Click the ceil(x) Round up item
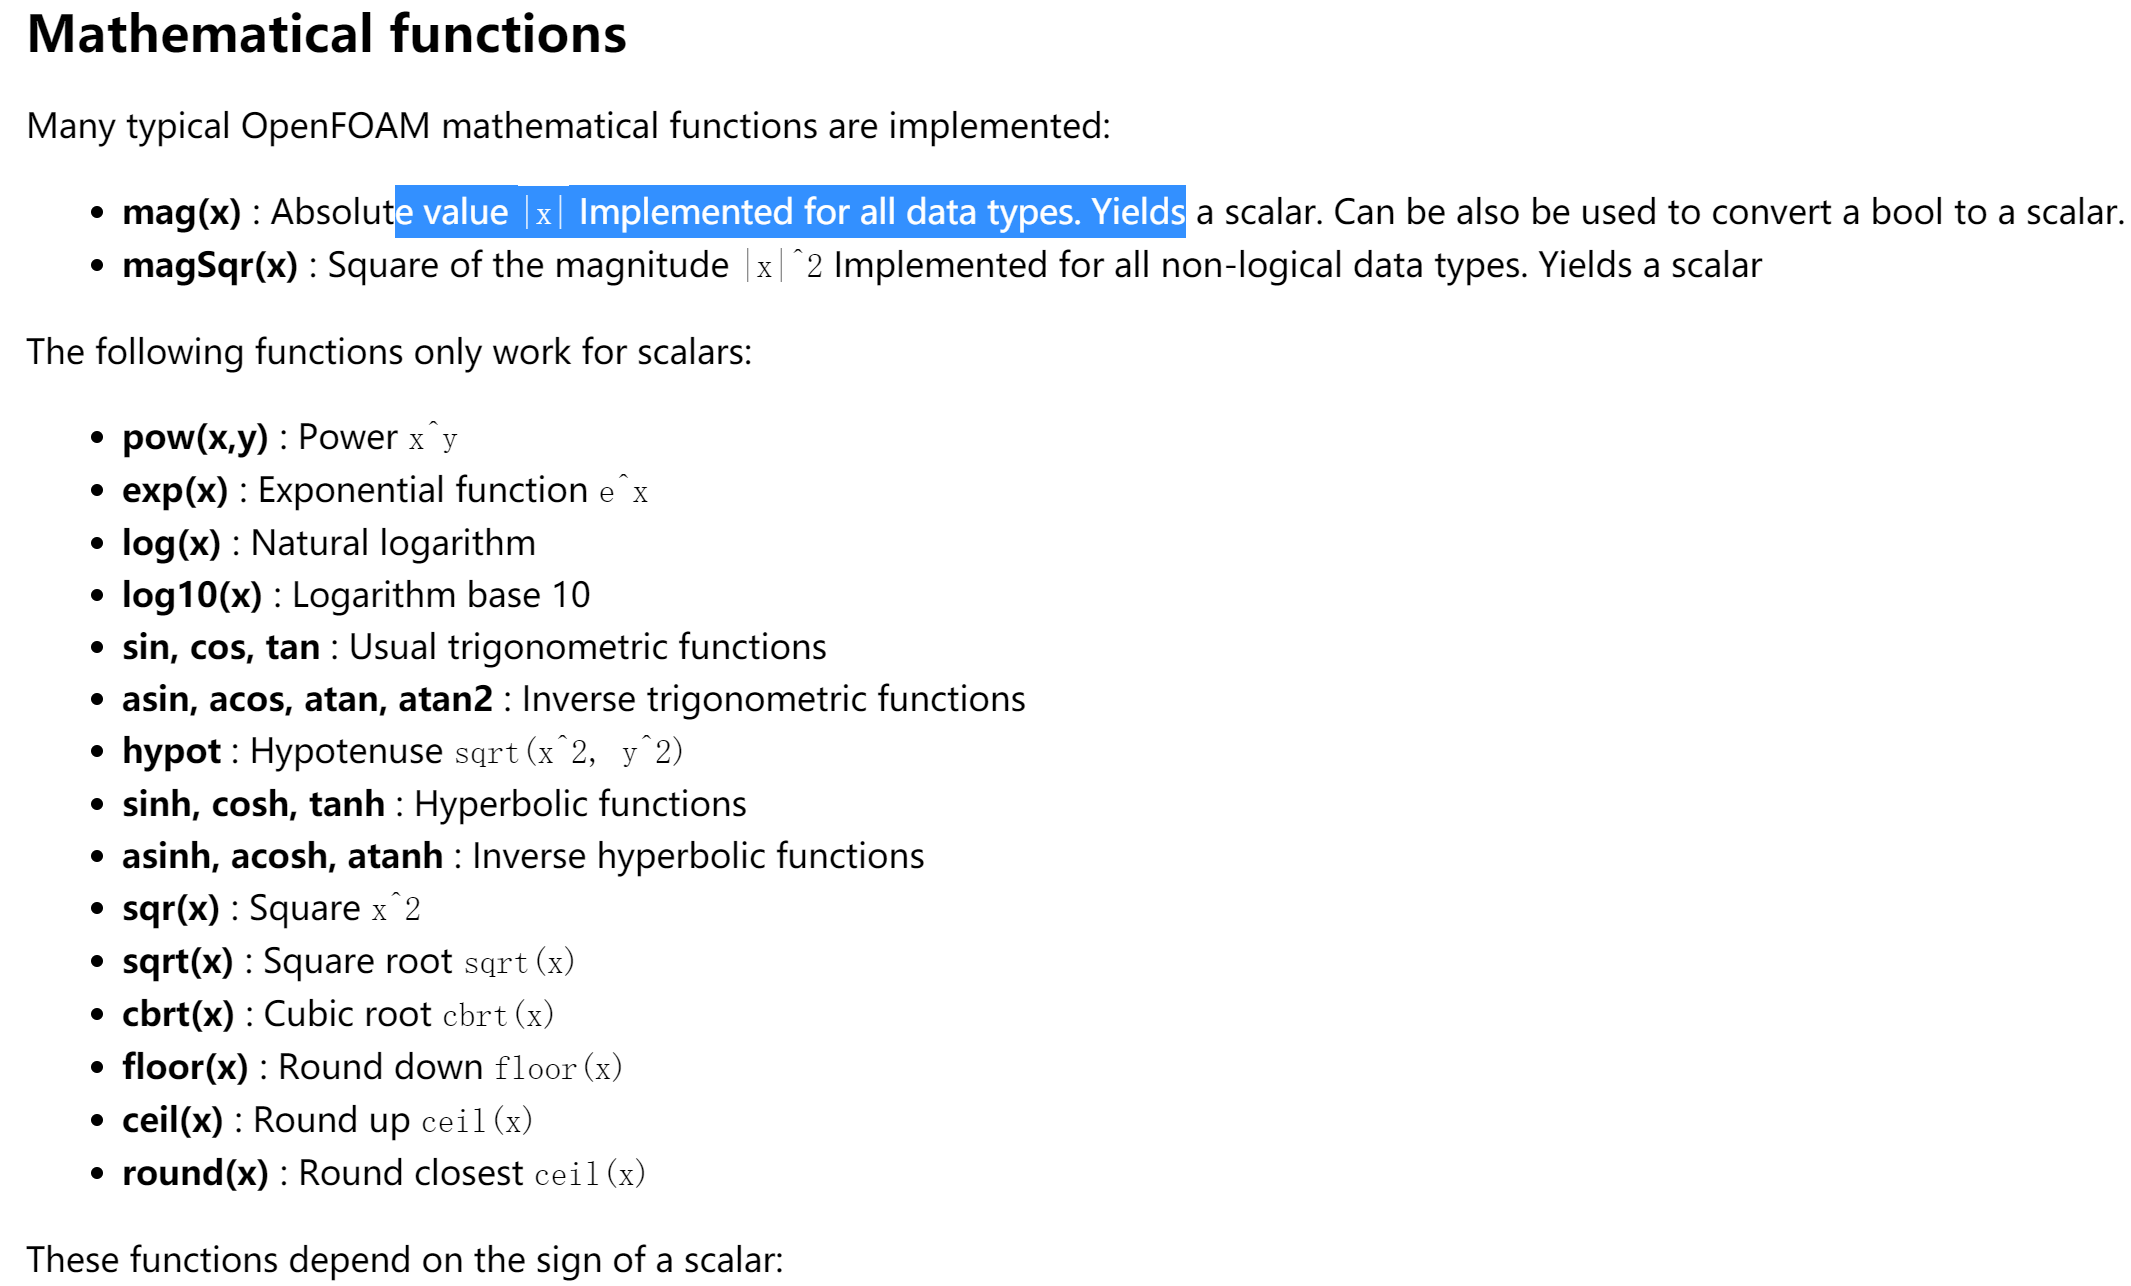 click(x=327, y=1121)
